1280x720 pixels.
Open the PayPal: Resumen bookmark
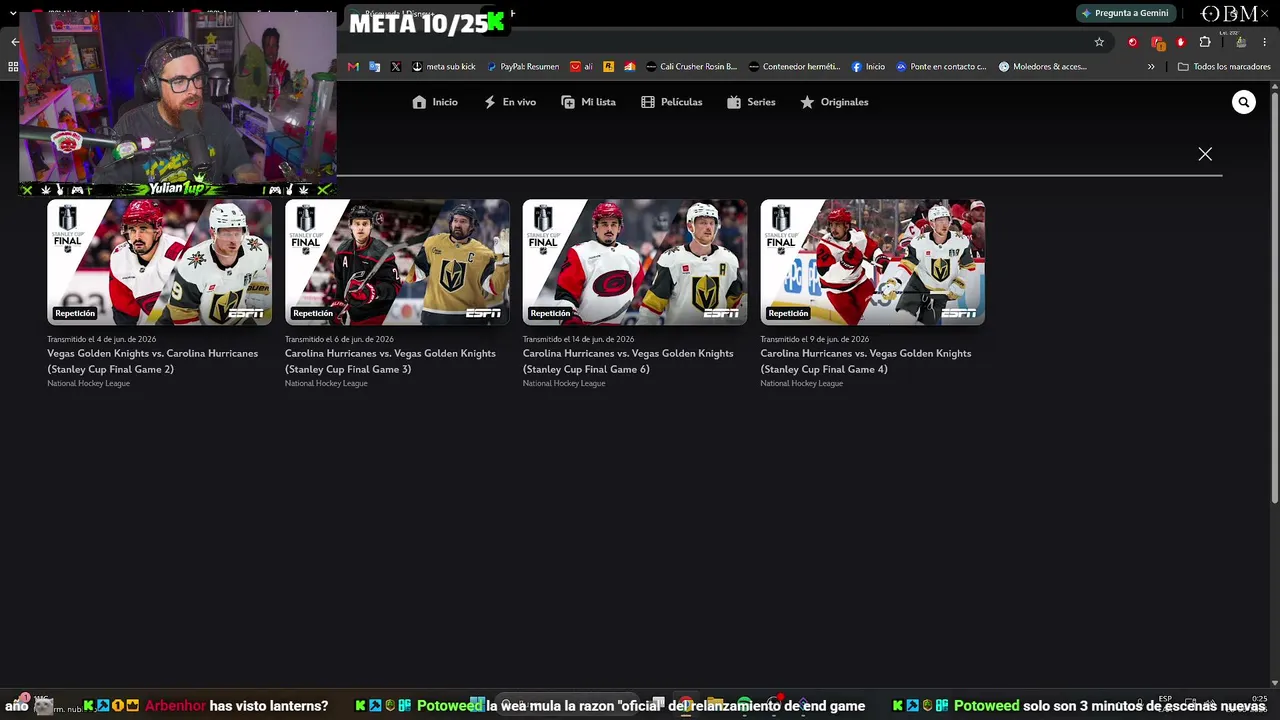523,67
